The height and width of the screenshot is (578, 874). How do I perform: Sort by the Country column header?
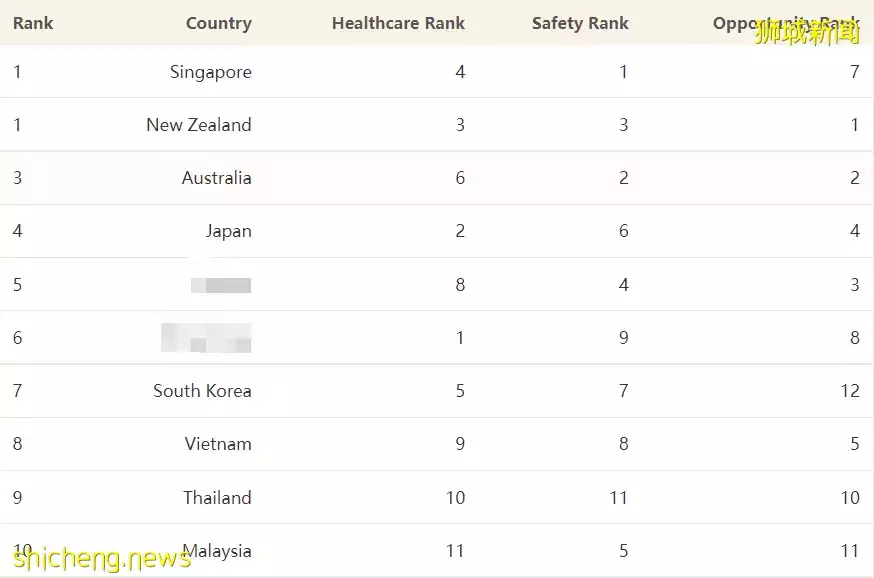click(218, 23)
